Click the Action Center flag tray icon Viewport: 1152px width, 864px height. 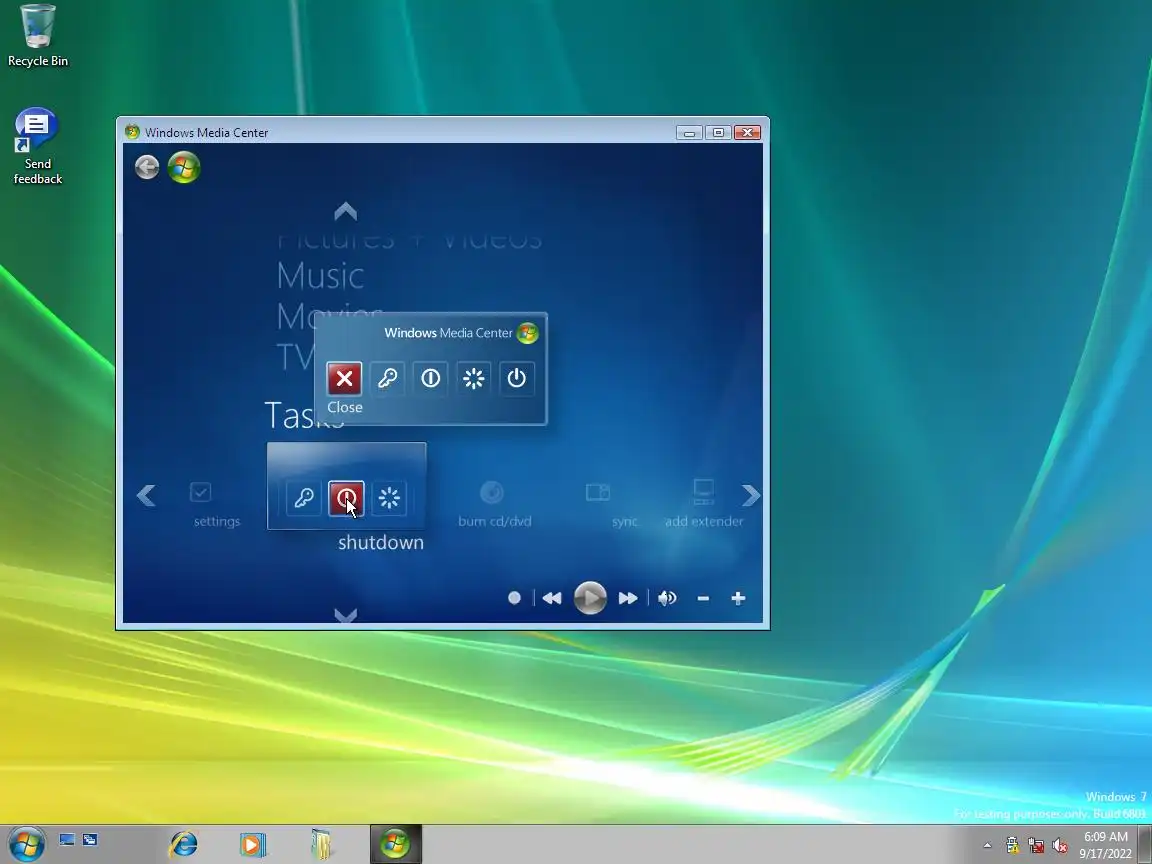[x=1012, y=846]
